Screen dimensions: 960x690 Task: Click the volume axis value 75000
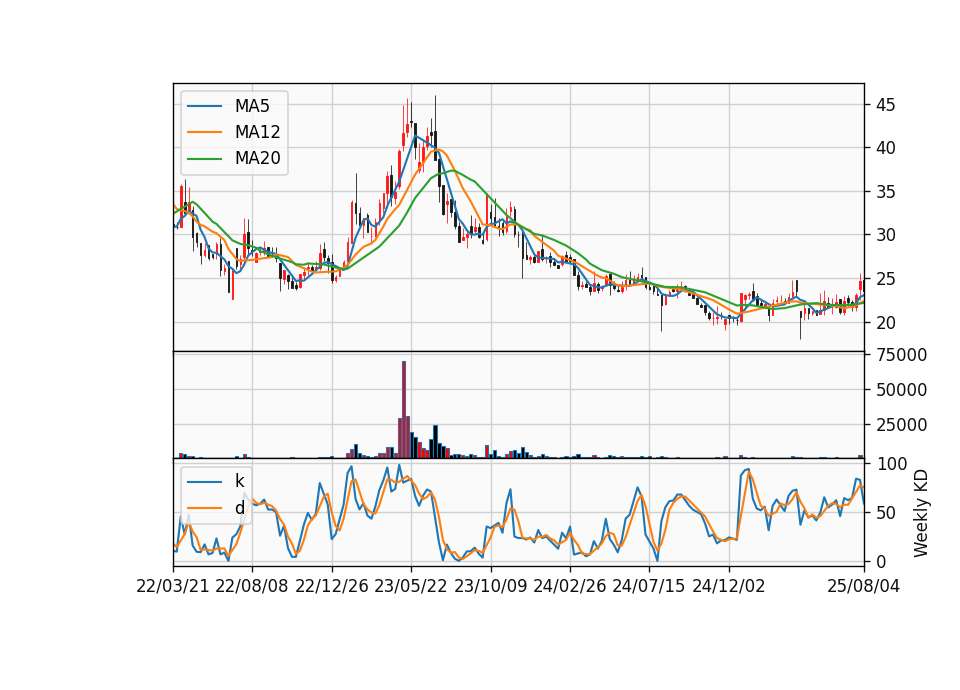(x=901, y=355)
